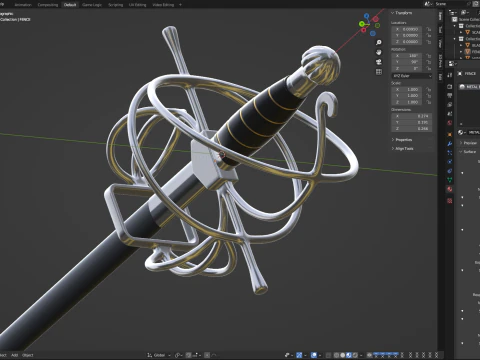Toggle lock on Rotation Z
The height and width of the screenshot is (360, 480).
pyautogui.click(x=429, y=68)
